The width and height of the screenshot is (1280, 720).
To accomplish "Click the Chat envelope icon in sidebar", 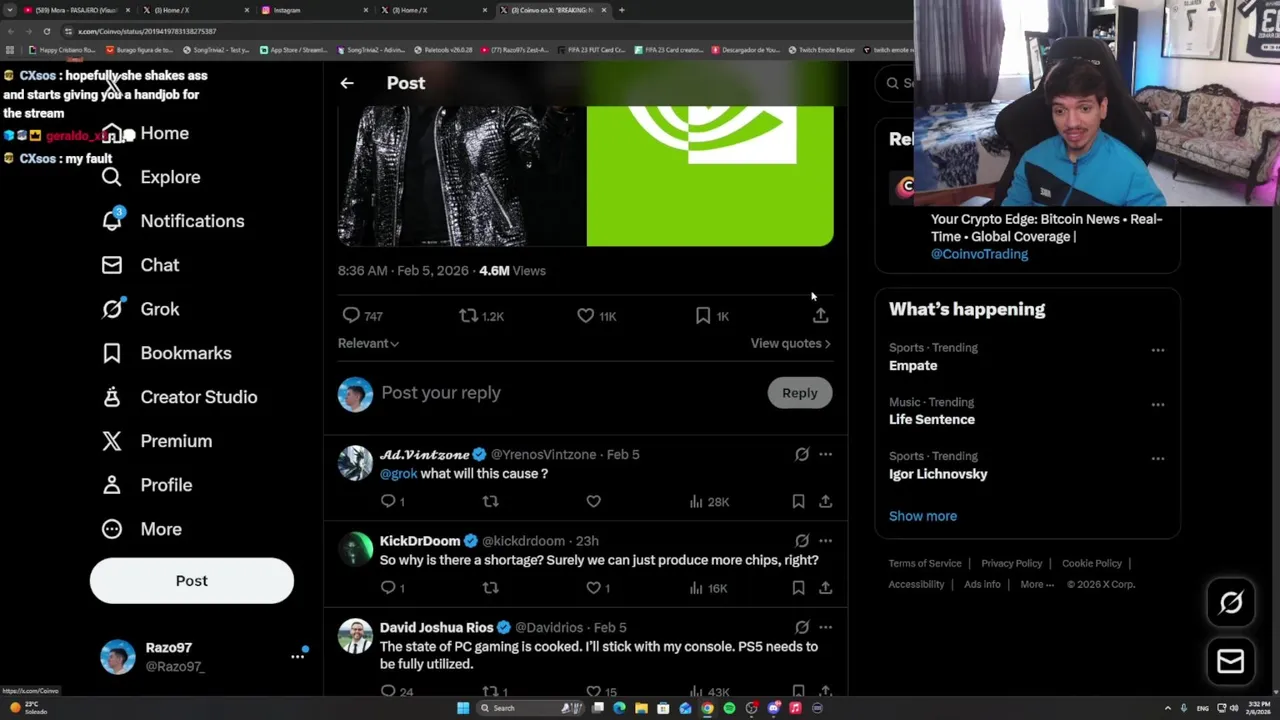I will [112, 265].
